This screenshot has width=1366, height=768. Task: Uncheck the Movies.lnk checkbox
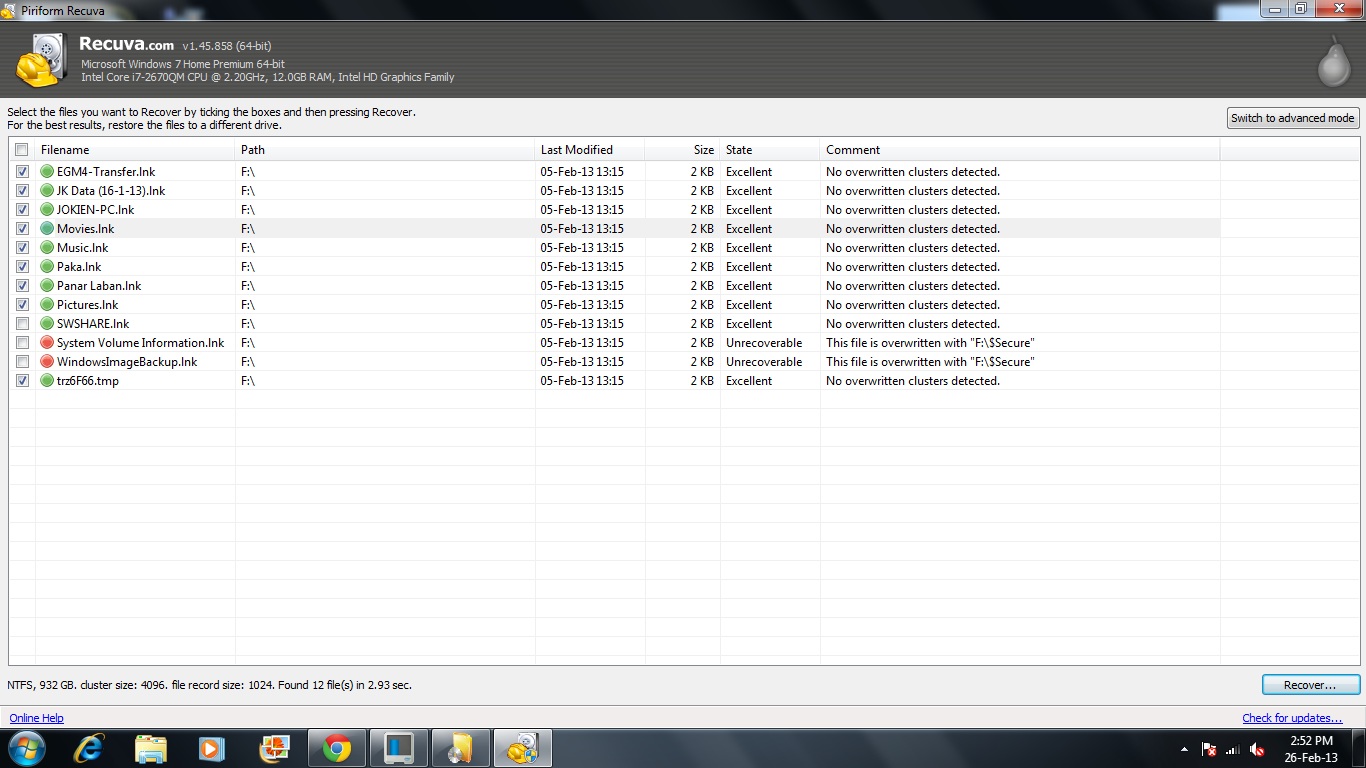pyautogui.click(x=22, y=229)
